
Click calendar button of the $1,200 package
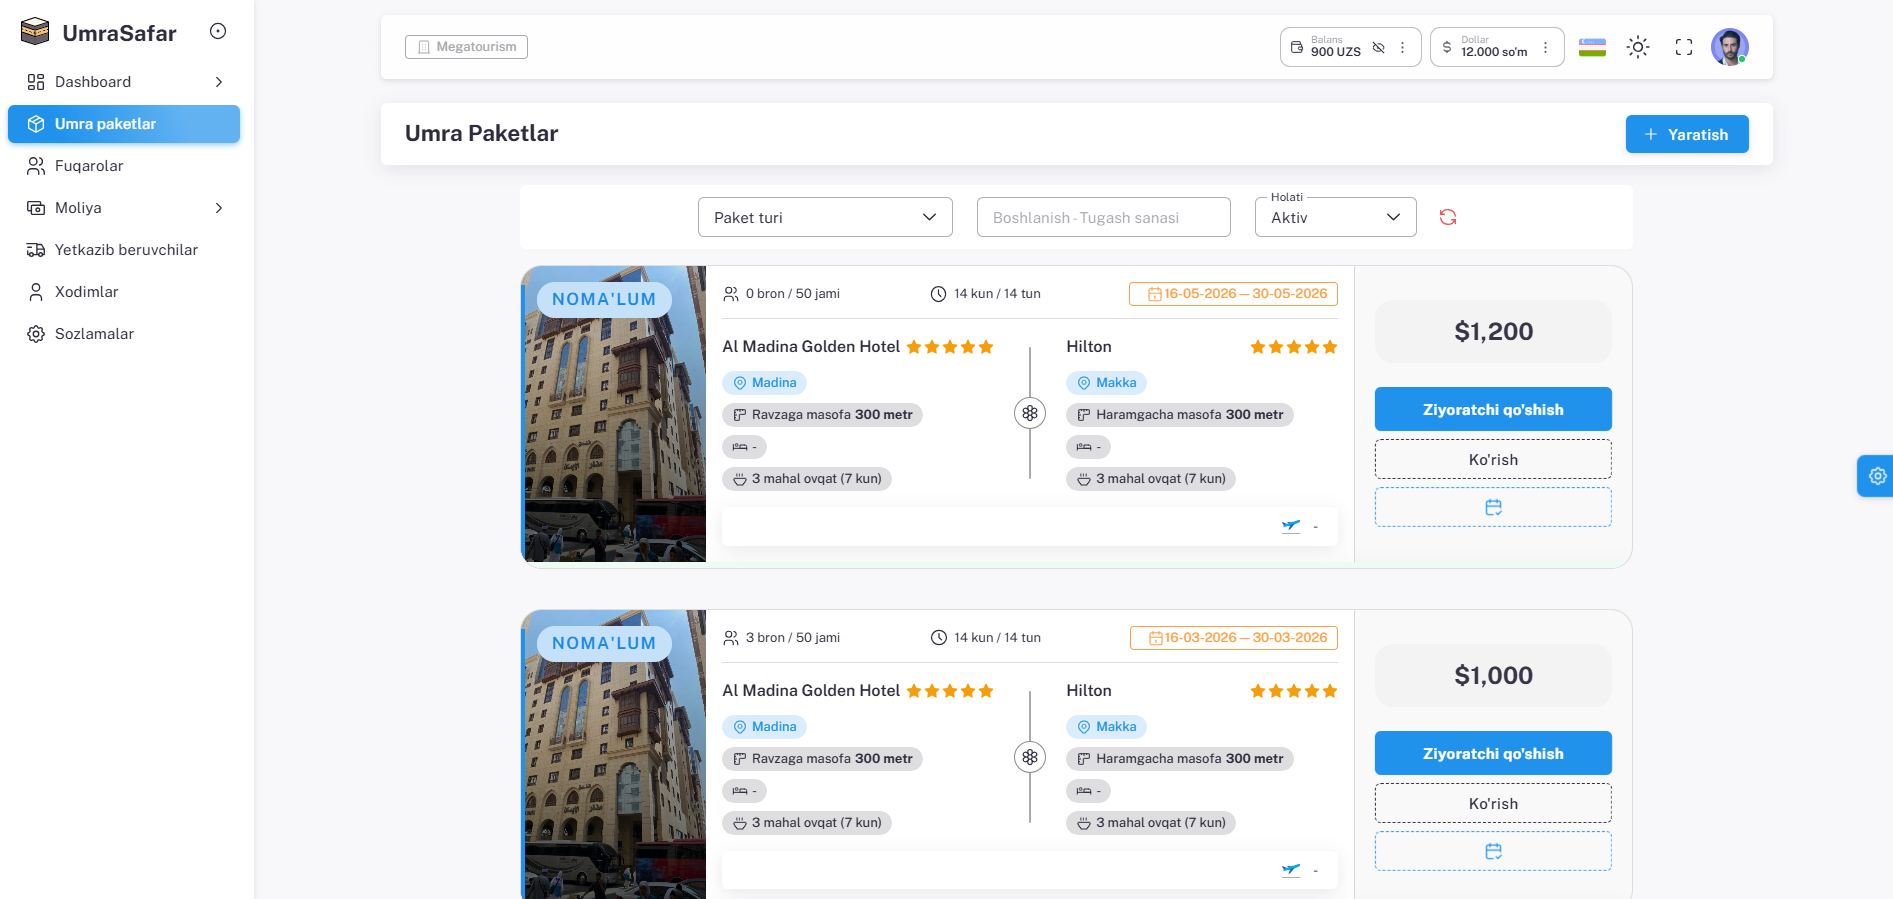coord(1493,507)
